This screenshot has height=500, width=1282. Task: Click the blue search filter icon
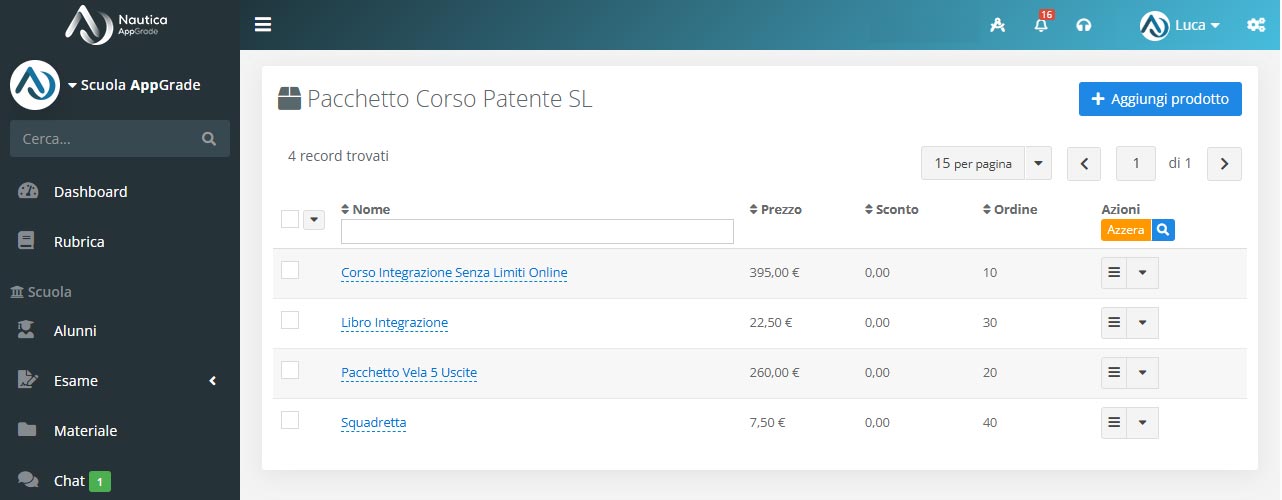coord(1163,230)
